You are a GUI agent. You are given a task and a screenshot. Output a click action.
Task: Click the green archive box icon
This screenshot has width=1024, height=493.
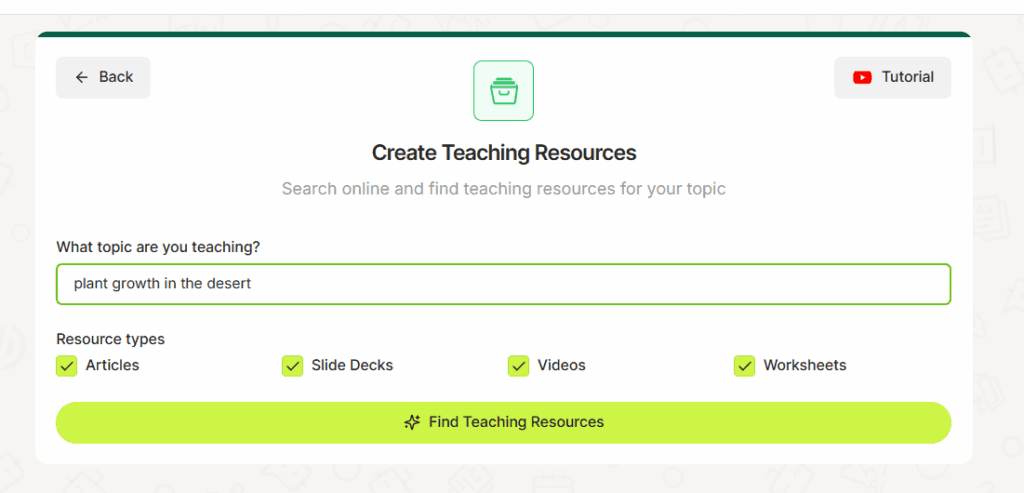click(x=504, y=91)
